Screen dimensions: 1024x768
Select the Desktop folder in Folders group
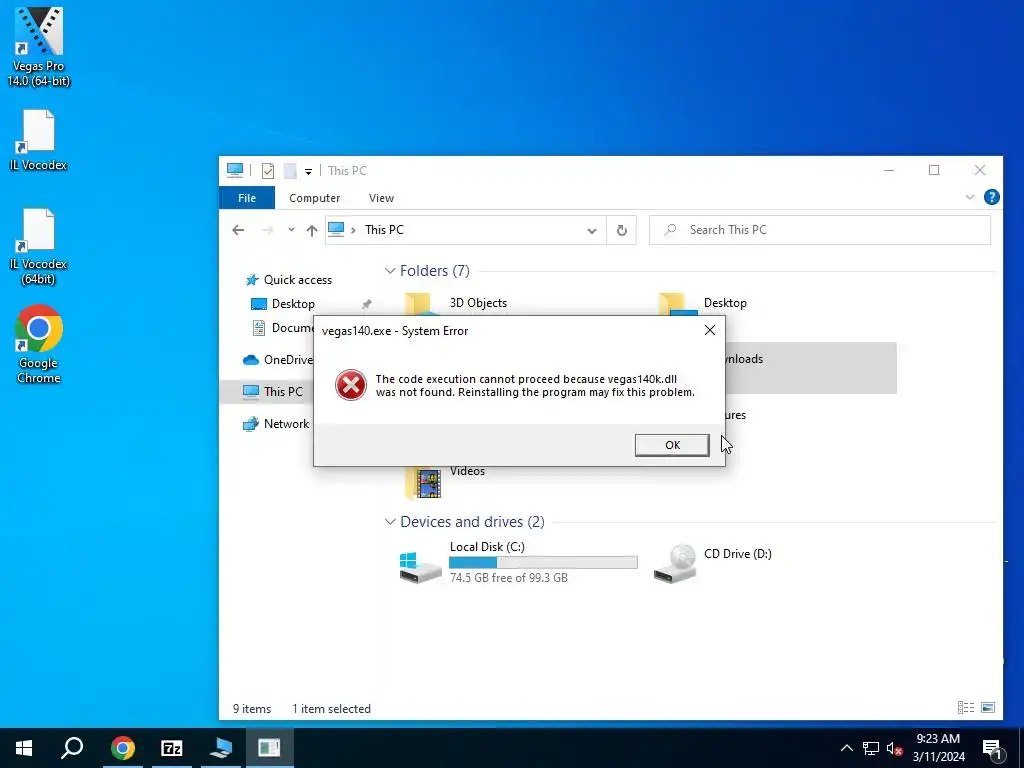(x=725, y=303)
